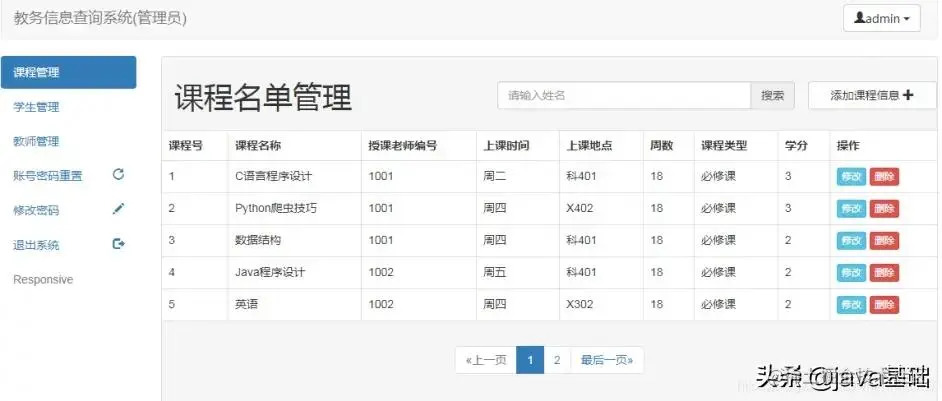Choose 退出系统 in the sidebar
The height and width of the screenshot is (401, 942).
pos(36,245)
